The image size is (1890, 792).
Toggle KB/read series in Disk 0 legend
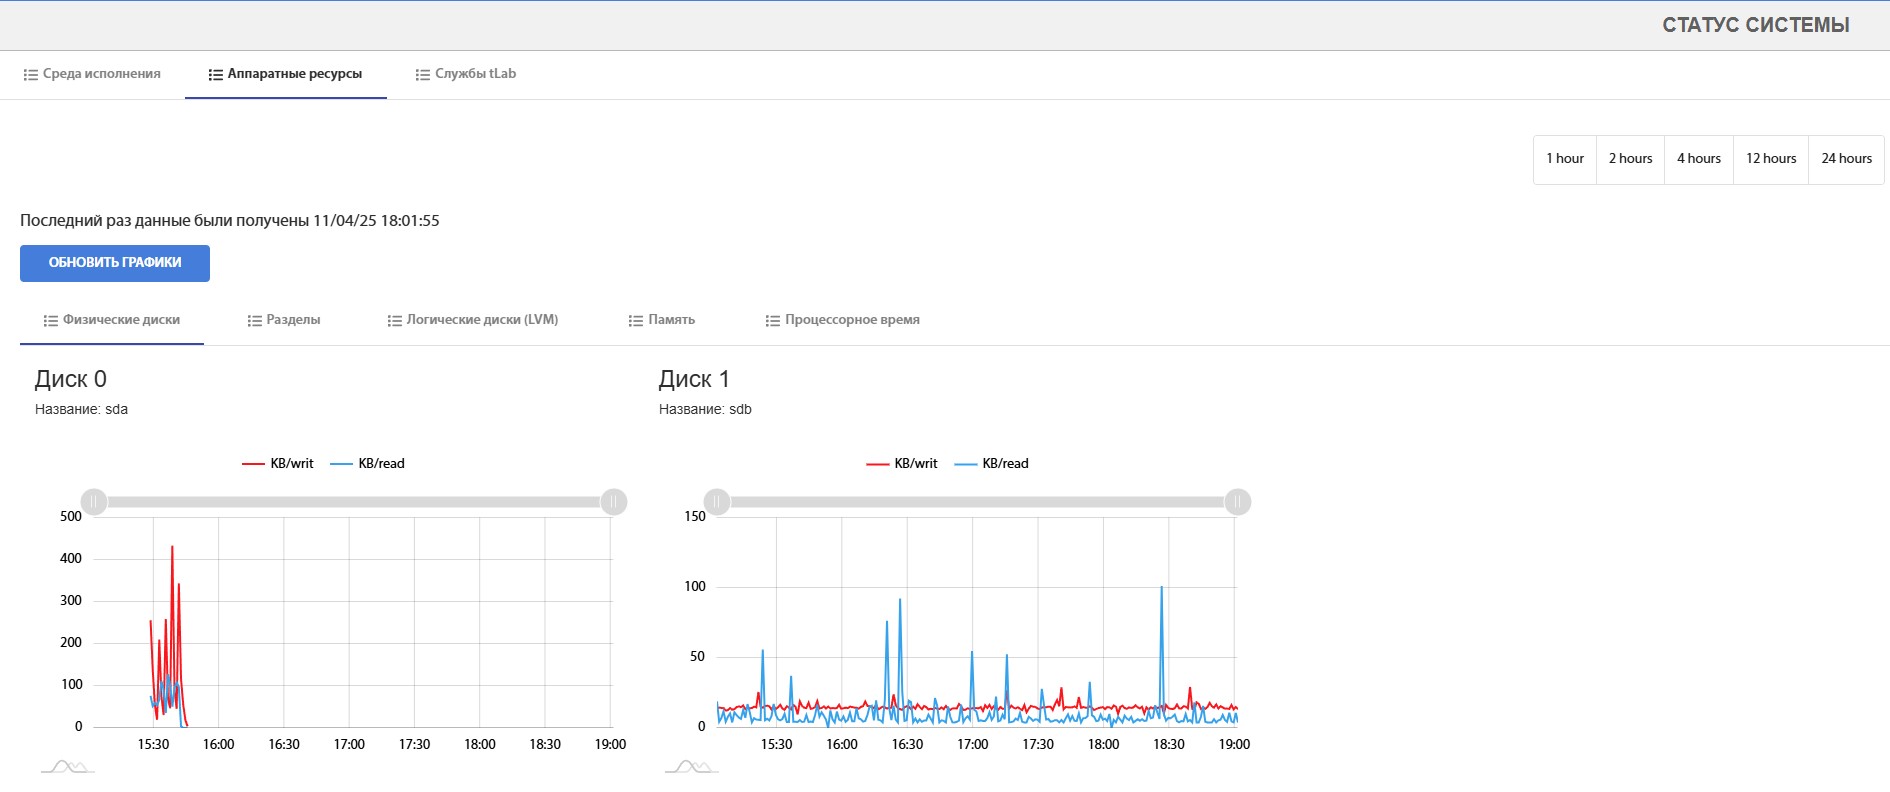click(368, 464)
